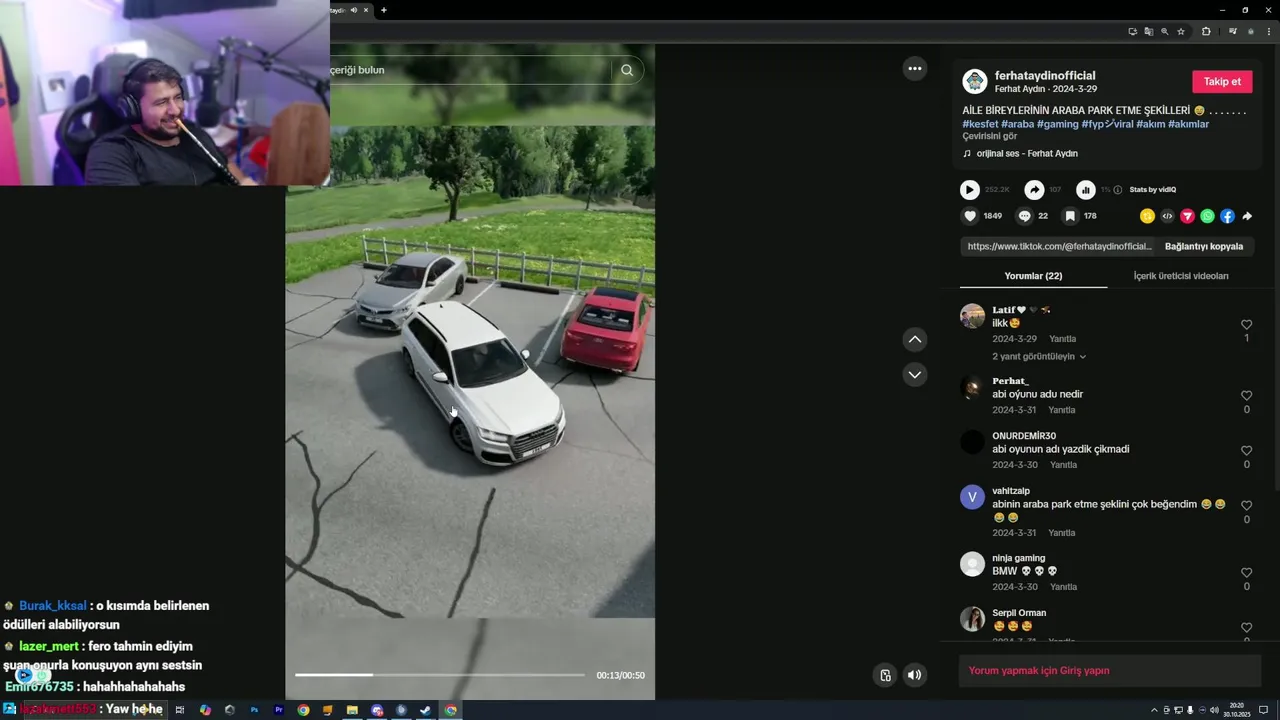1280x720 pixels.
Task: Bookmark the video with save icon 178
Action: 1070,216
